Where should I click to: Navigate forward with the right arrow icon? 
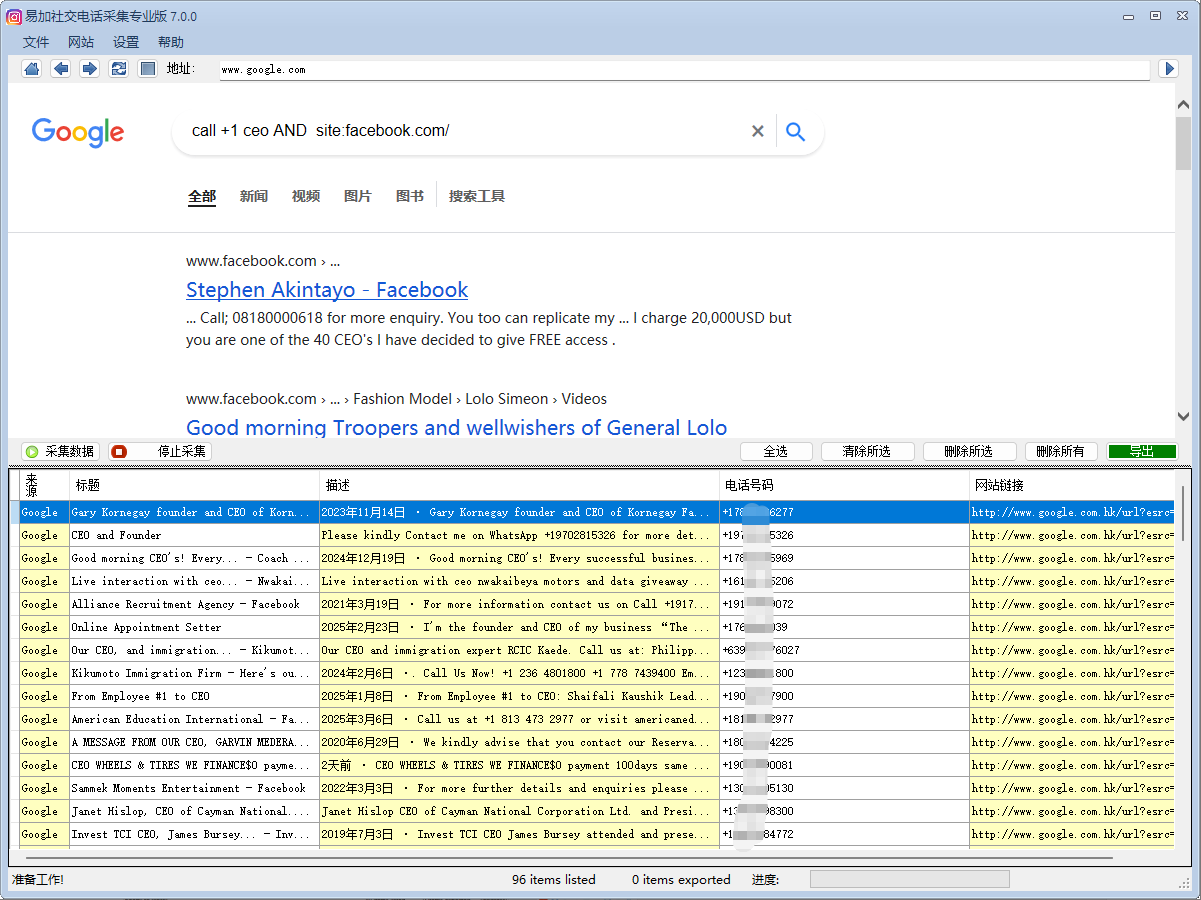click(90, 69)
